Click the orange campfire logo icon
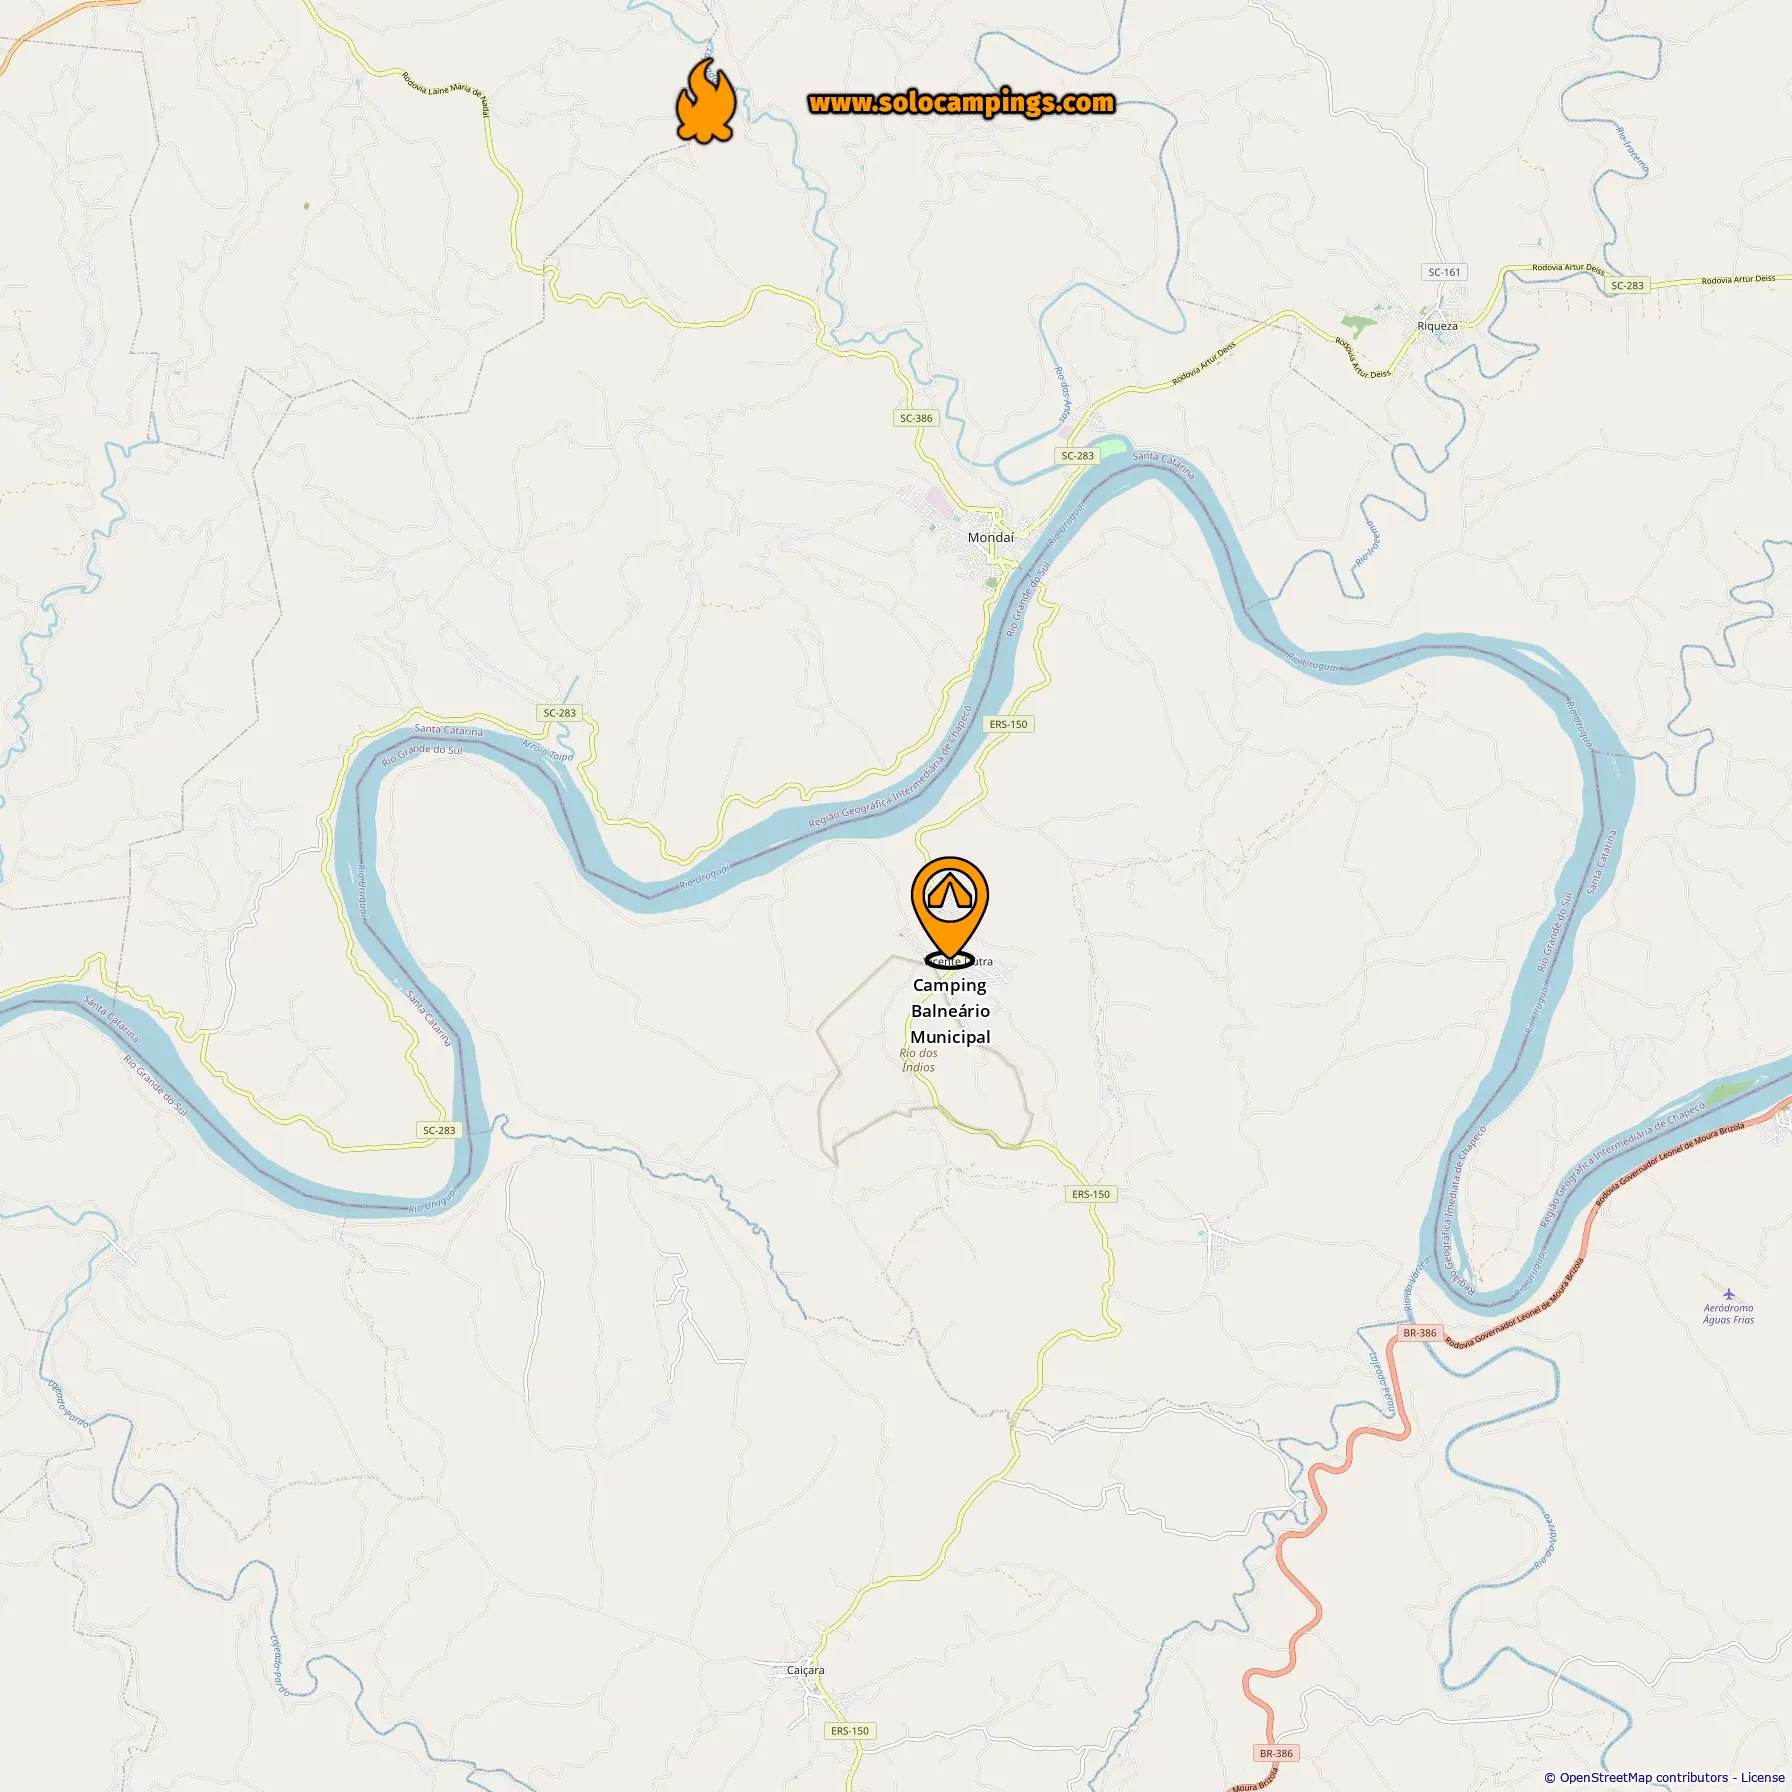Screen dimensions: 1792x1792 [x=706, y=100]
